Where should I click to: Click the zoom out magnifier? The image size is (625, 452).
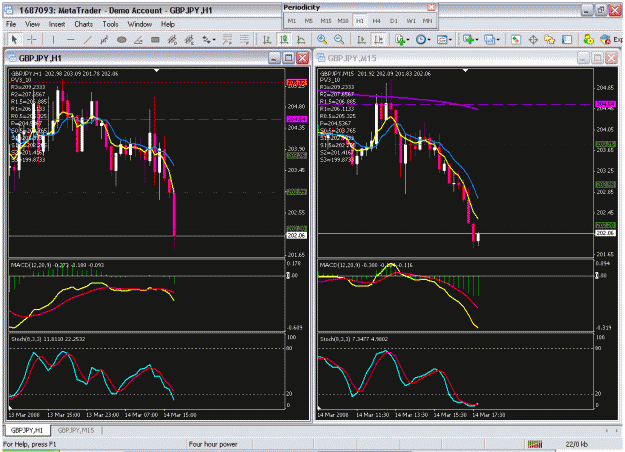coord(339,39)
